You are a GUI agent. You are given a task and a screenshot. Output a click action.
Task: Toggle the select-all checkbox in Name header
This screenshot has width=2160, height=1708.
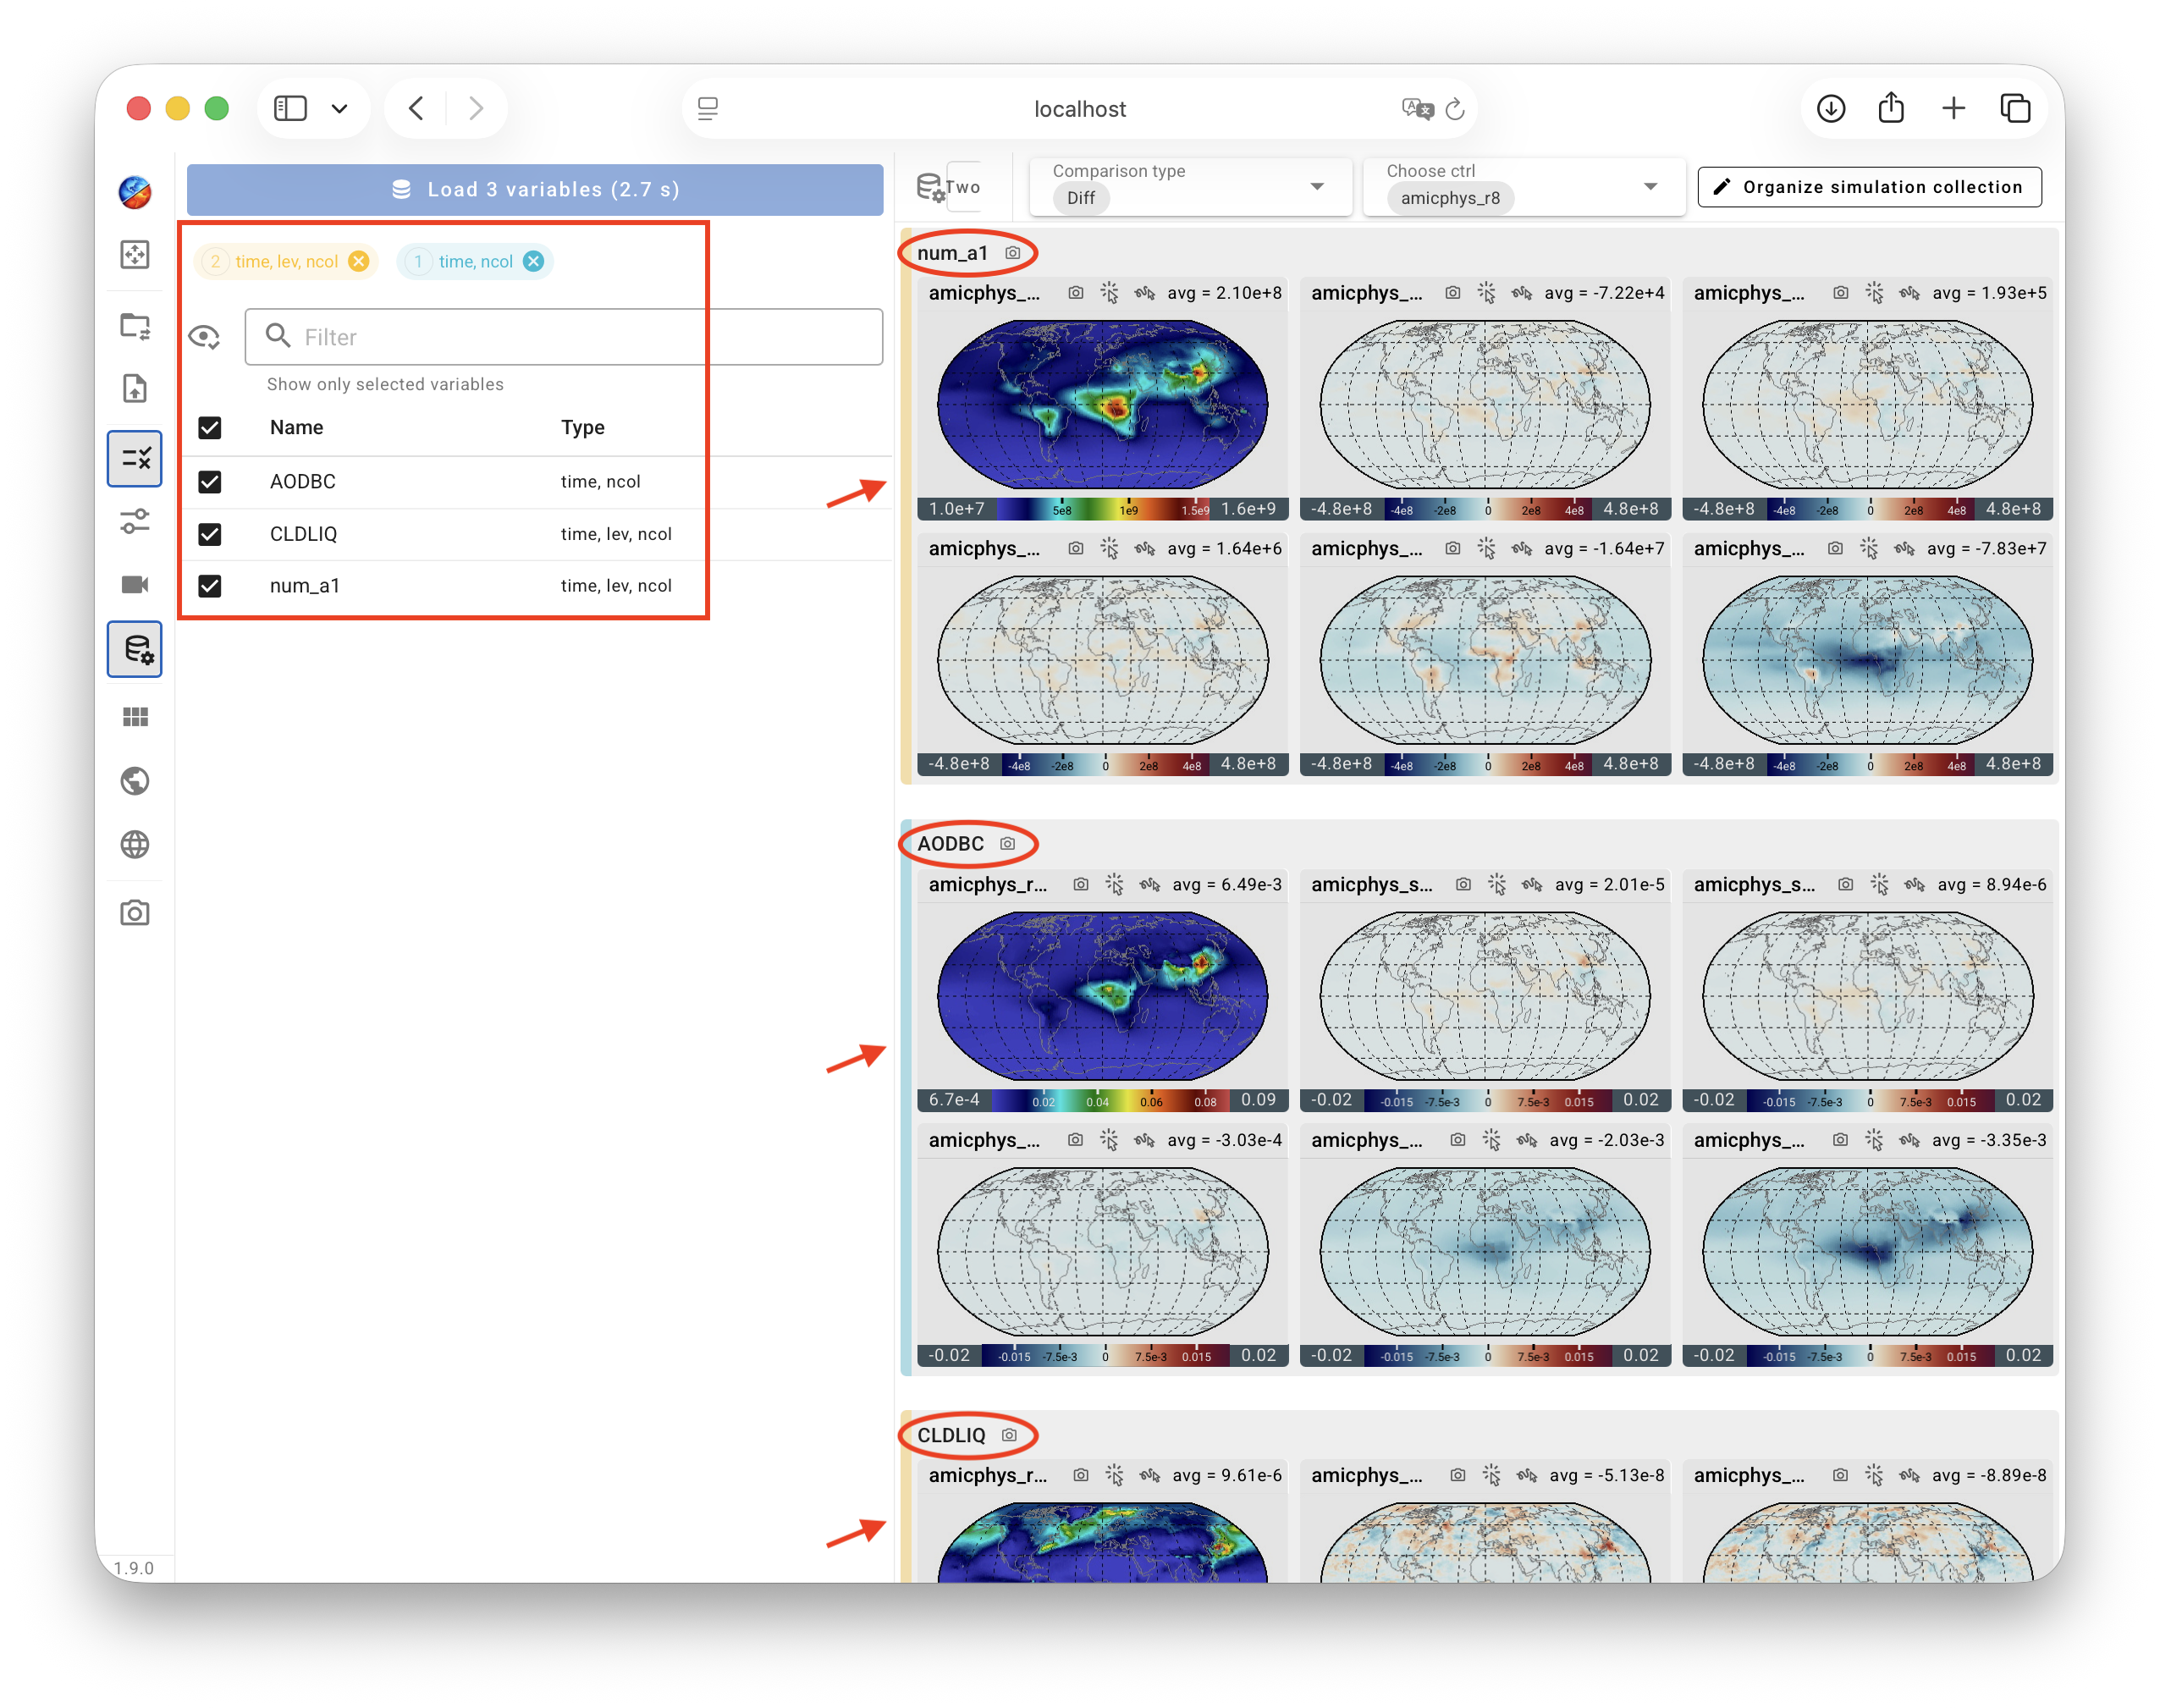click(x=210, y=428)
